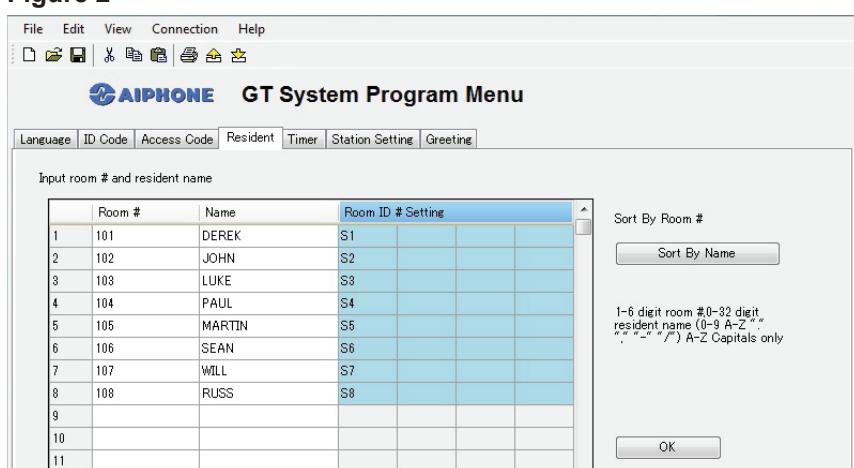The width and height of the screenshot is (854, 468).
Task: Click the Paste clipboard icon
Action: [158, 55]
